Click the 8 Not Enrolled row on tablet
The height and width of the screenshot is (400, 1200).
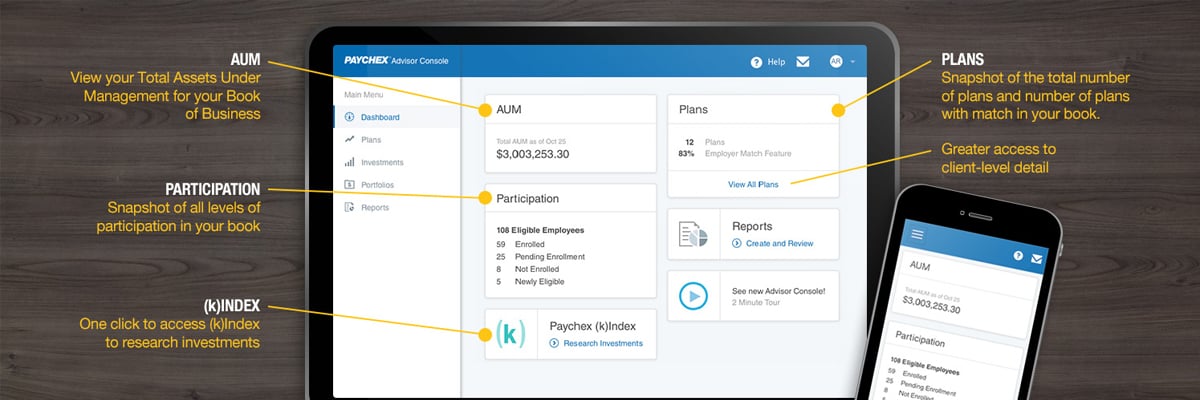coord(527,268)
